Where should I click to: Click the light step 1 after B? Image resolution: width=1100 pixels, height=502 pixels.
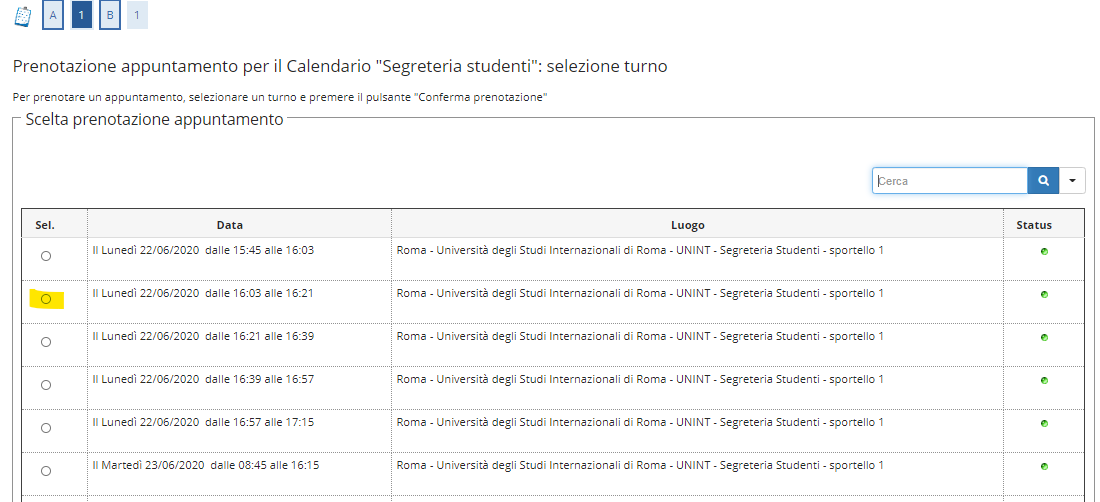137,16
